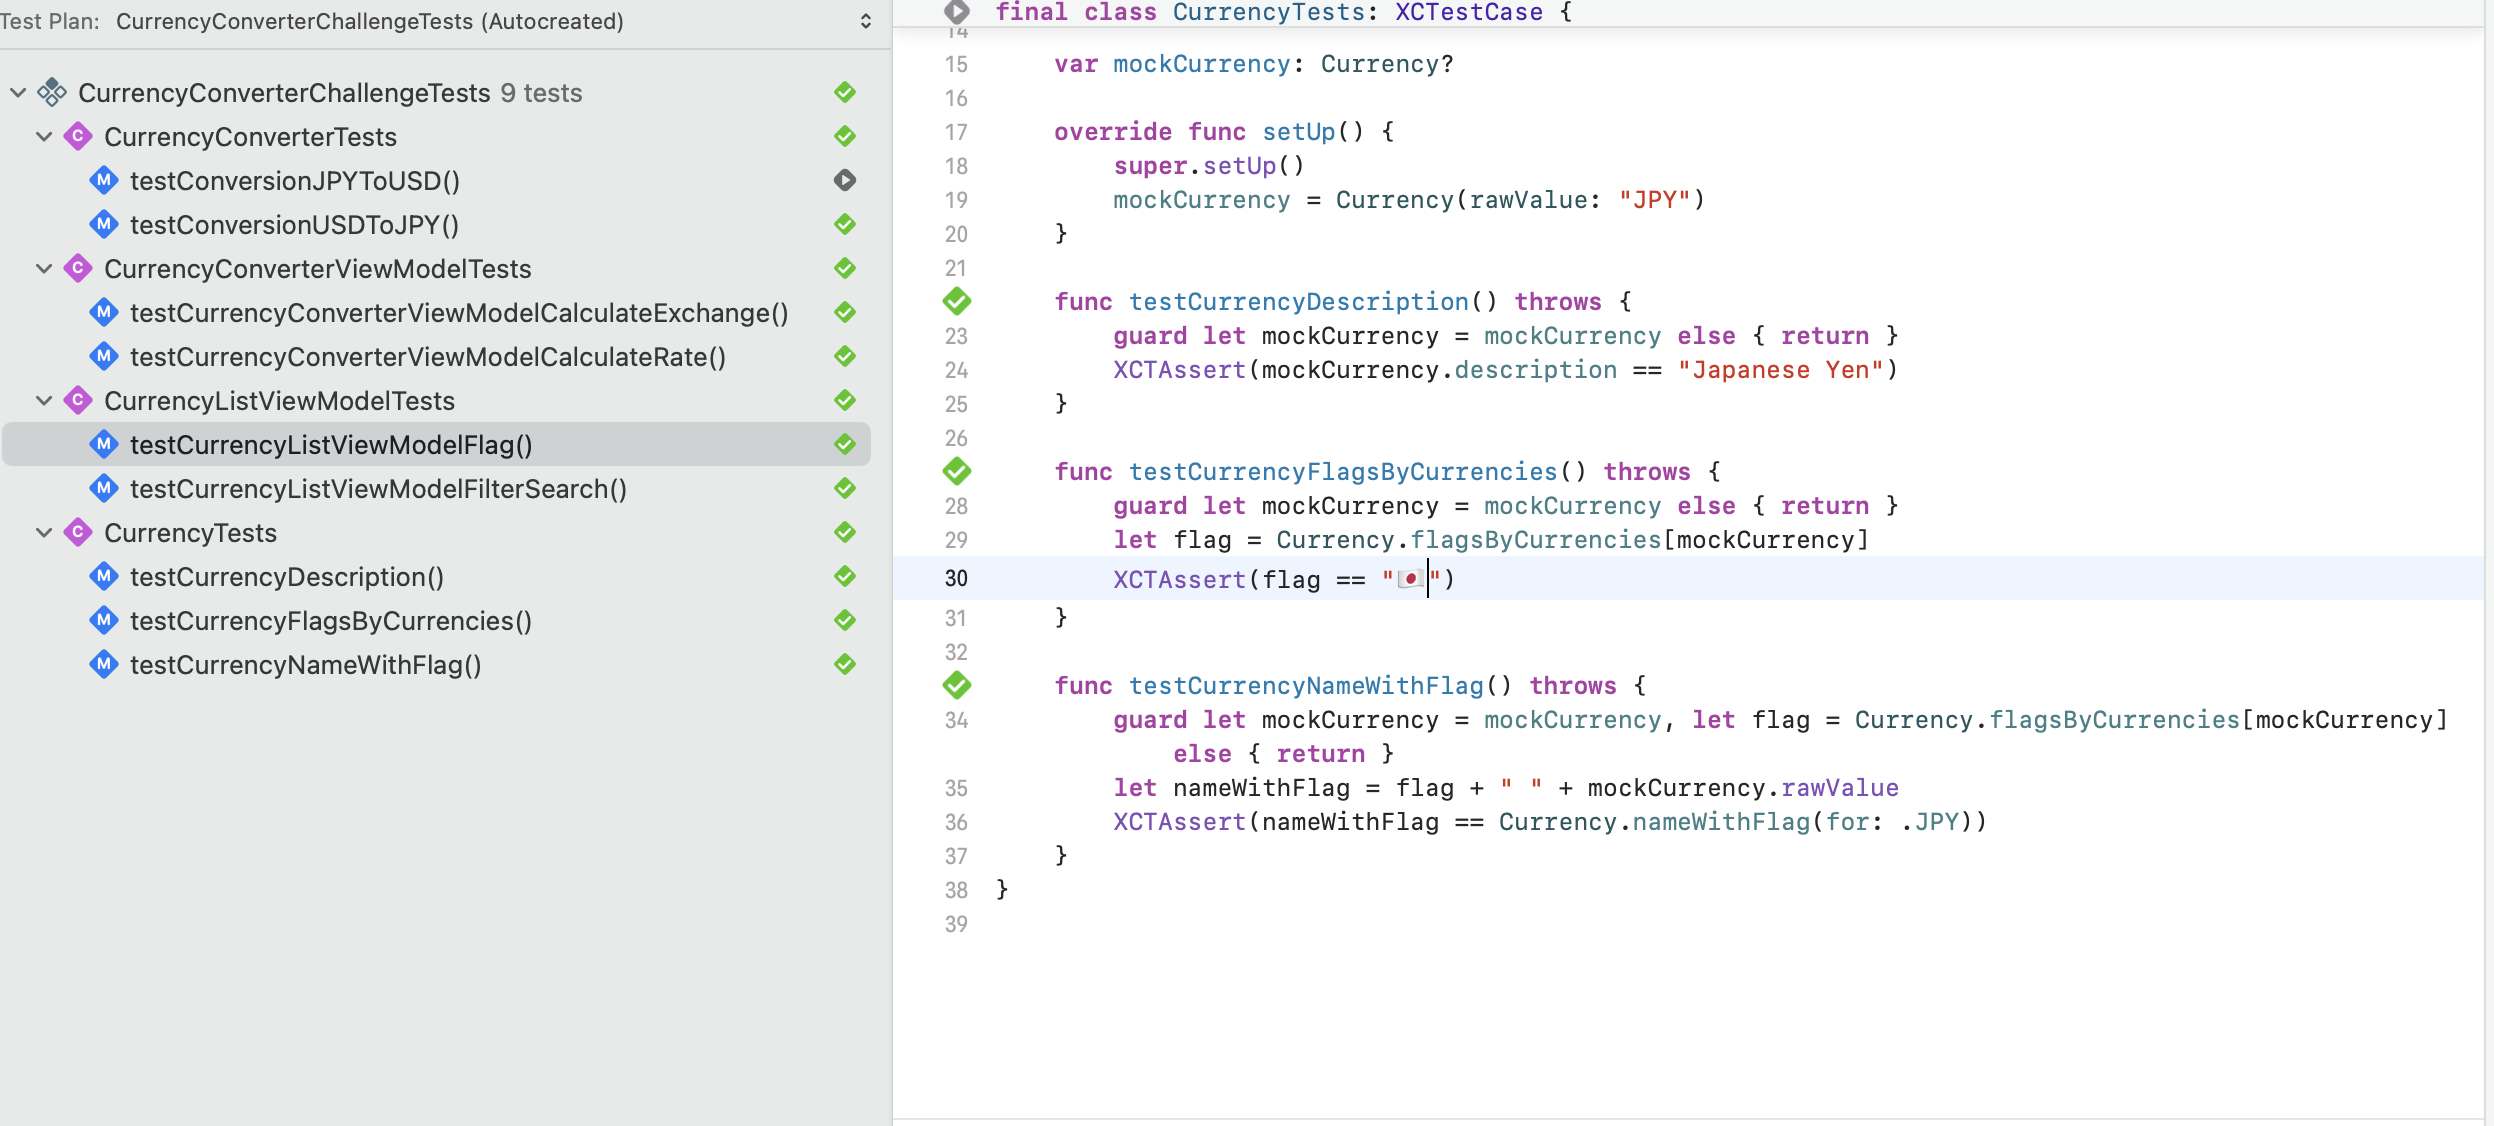Click the "JPY" string in setUp
The width and height of the screenshot is (2494, 1126).
click(1655, 200)
